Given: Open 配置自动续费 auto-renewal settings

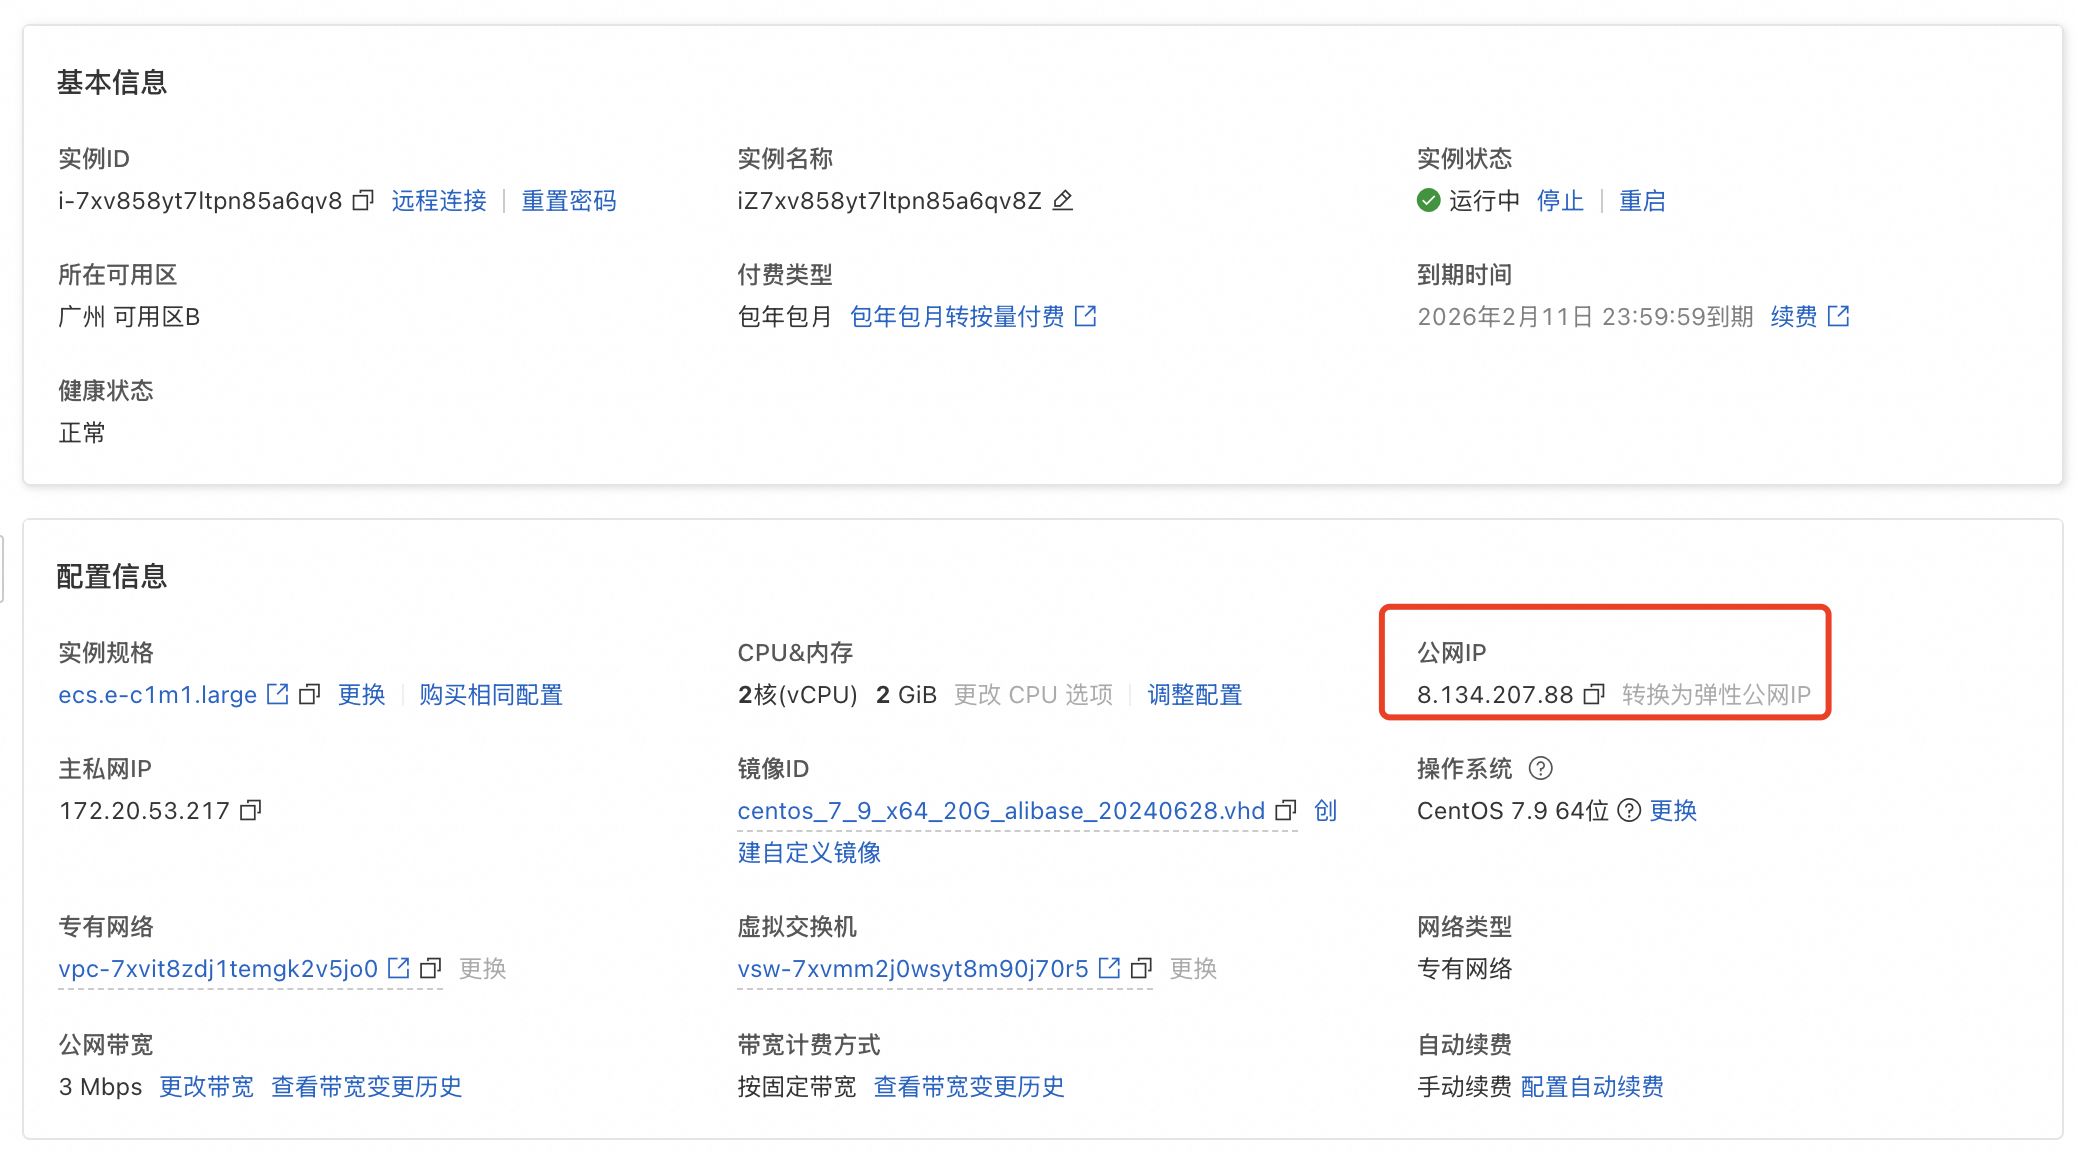Looking at the screenshot, I should click(x=1592, y=1087).
